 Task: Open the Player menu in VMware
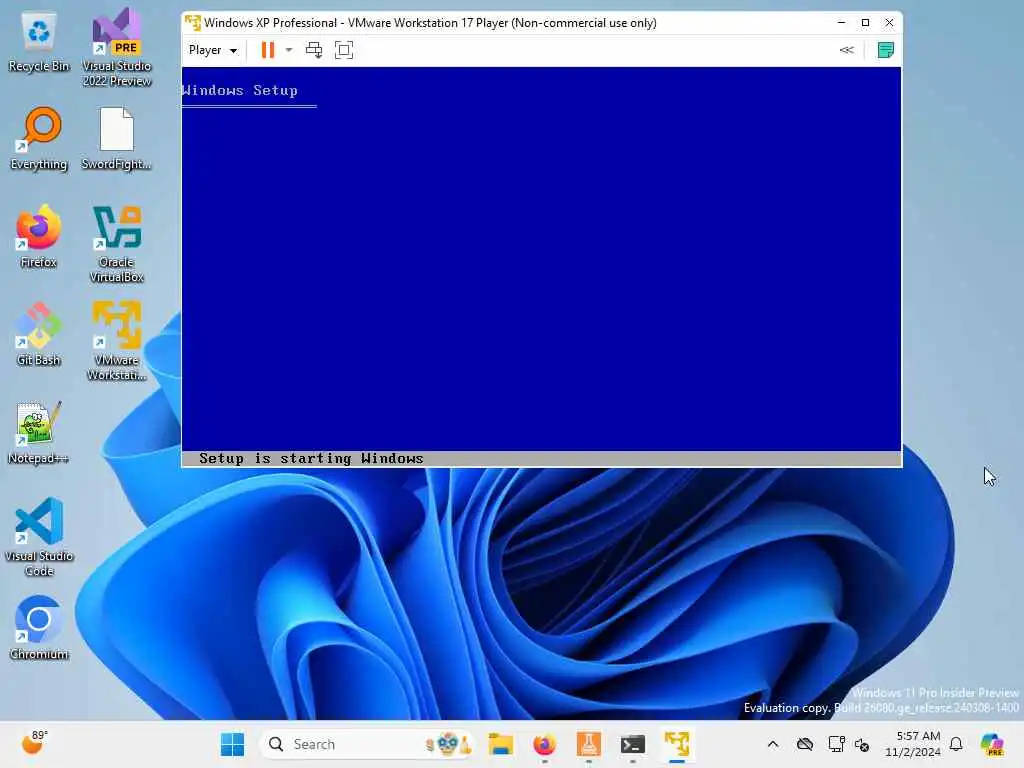pyautogui.click(x=212, y=50)
